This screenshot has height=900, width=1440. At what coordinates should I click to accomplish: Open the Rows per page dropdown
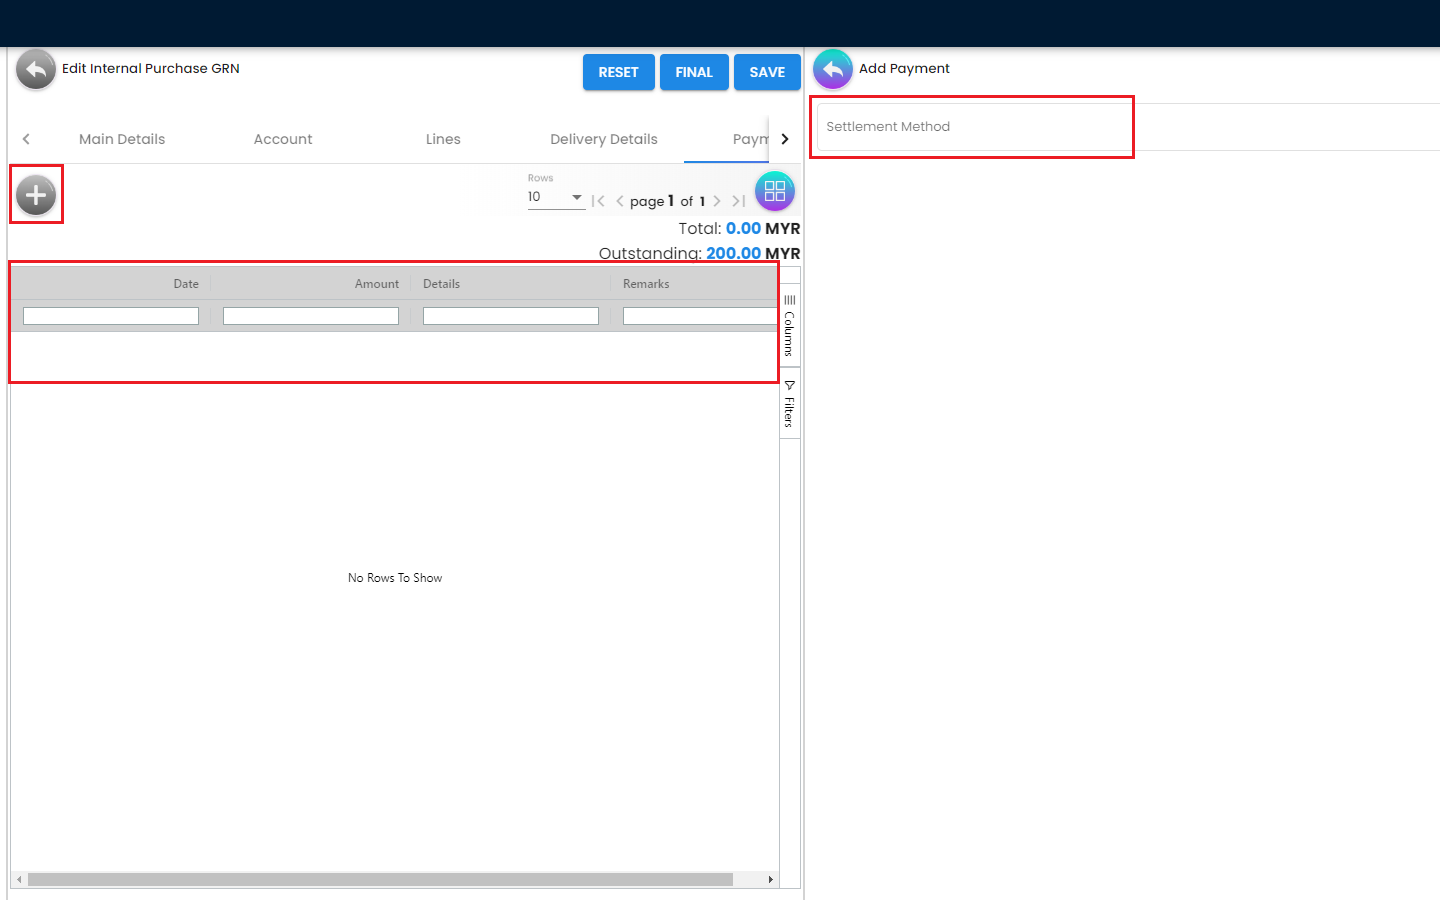coord(555,197)
